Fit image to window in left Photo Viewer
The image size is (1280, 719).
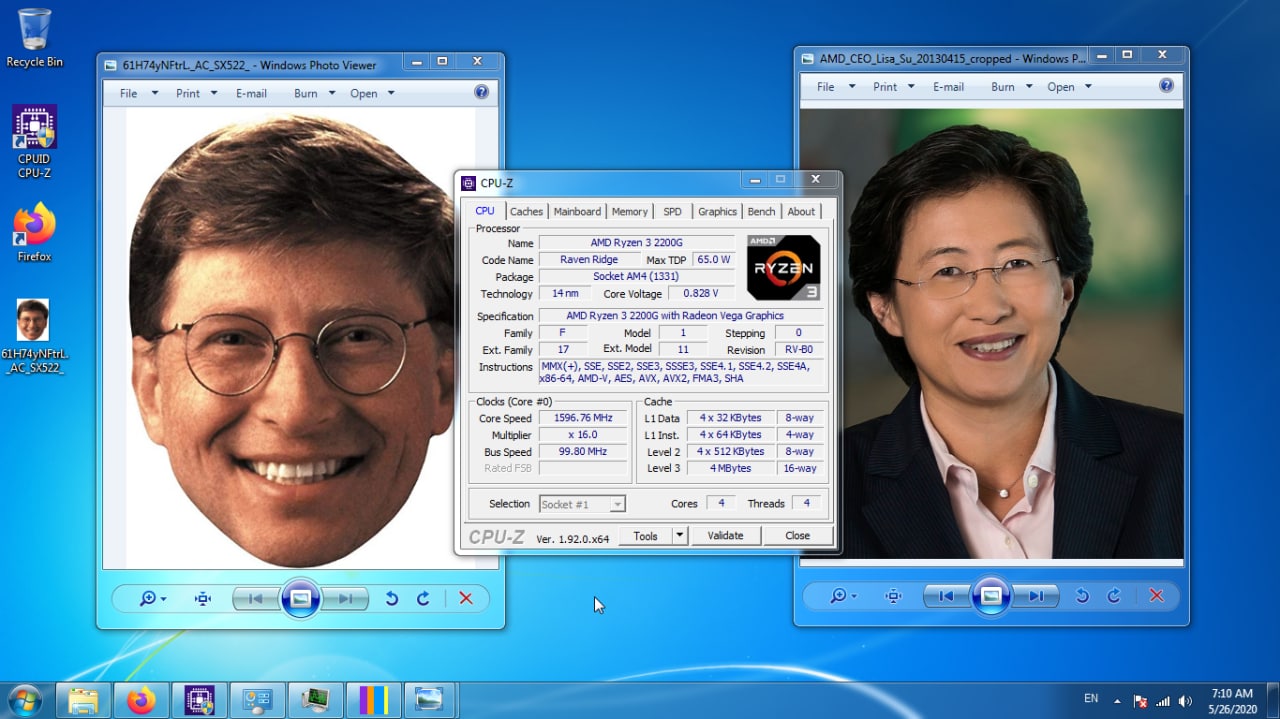click(203, 598)
